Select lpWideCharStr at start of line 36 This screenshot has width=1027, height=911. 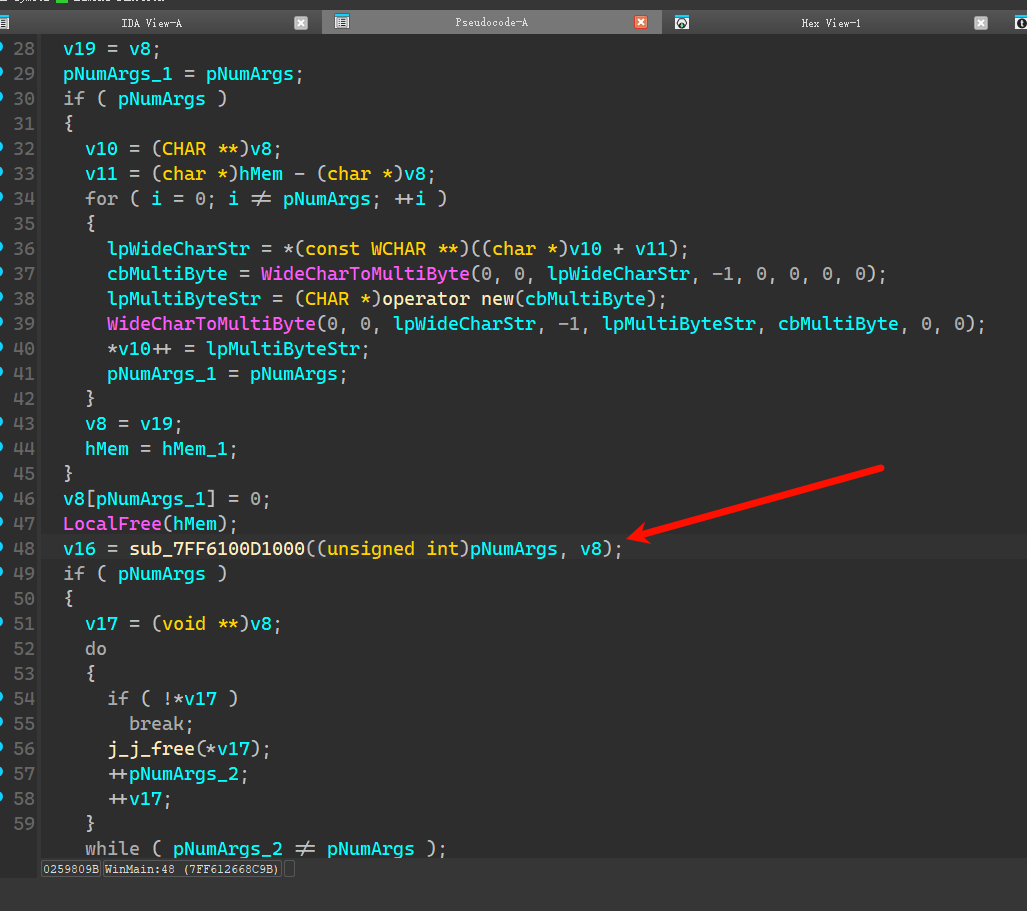point(178,249)
